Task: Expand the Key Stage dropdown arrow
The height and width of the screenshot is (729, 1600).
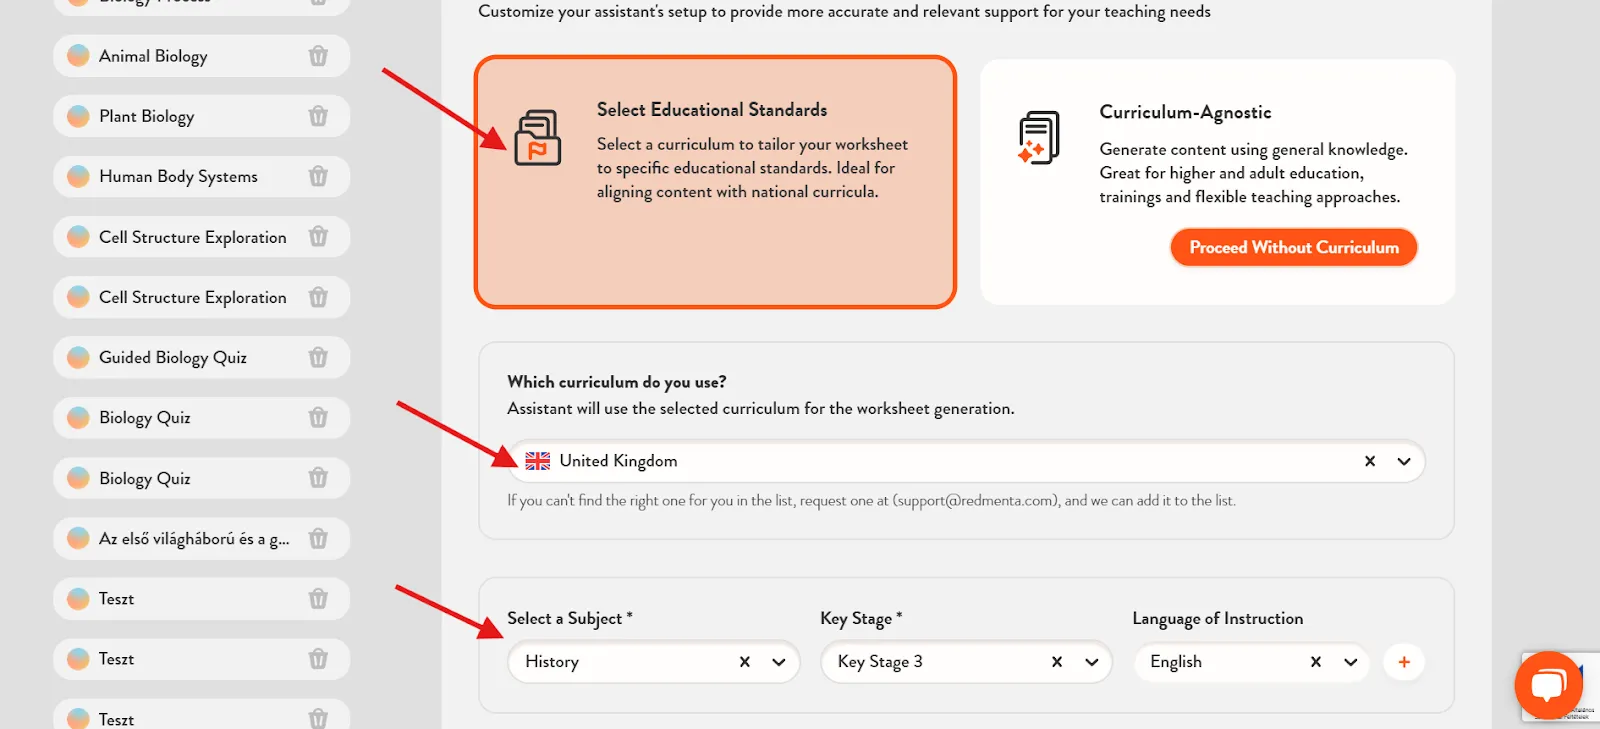Action: (x=1092, y=662)
